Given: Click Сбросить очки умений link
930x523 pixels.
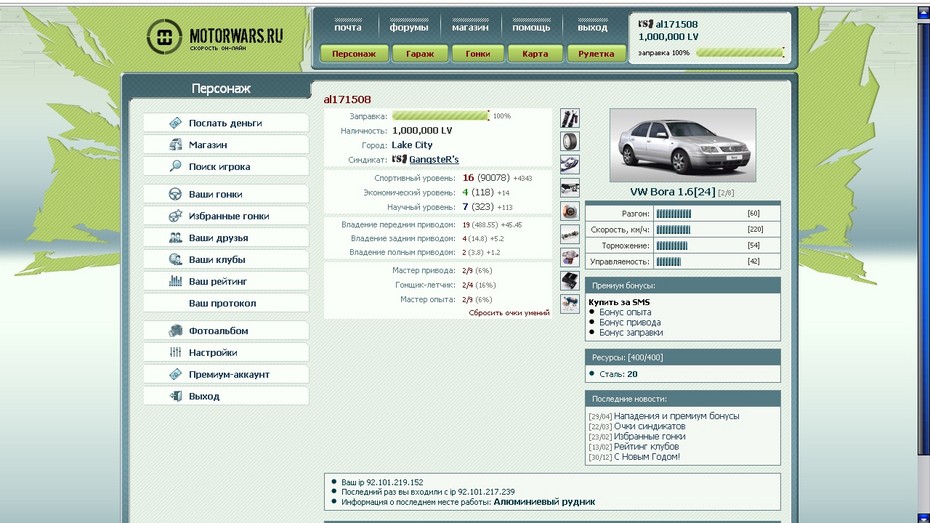Looking at the screenshot, I should click(x=509, y=312).
